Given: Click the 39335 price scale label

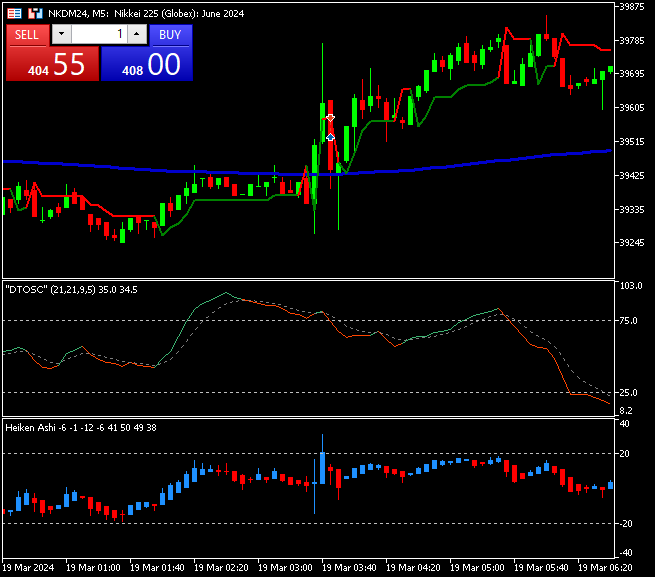Looking at the screenshot, I should pyautogui.click(x=632, y=209).
